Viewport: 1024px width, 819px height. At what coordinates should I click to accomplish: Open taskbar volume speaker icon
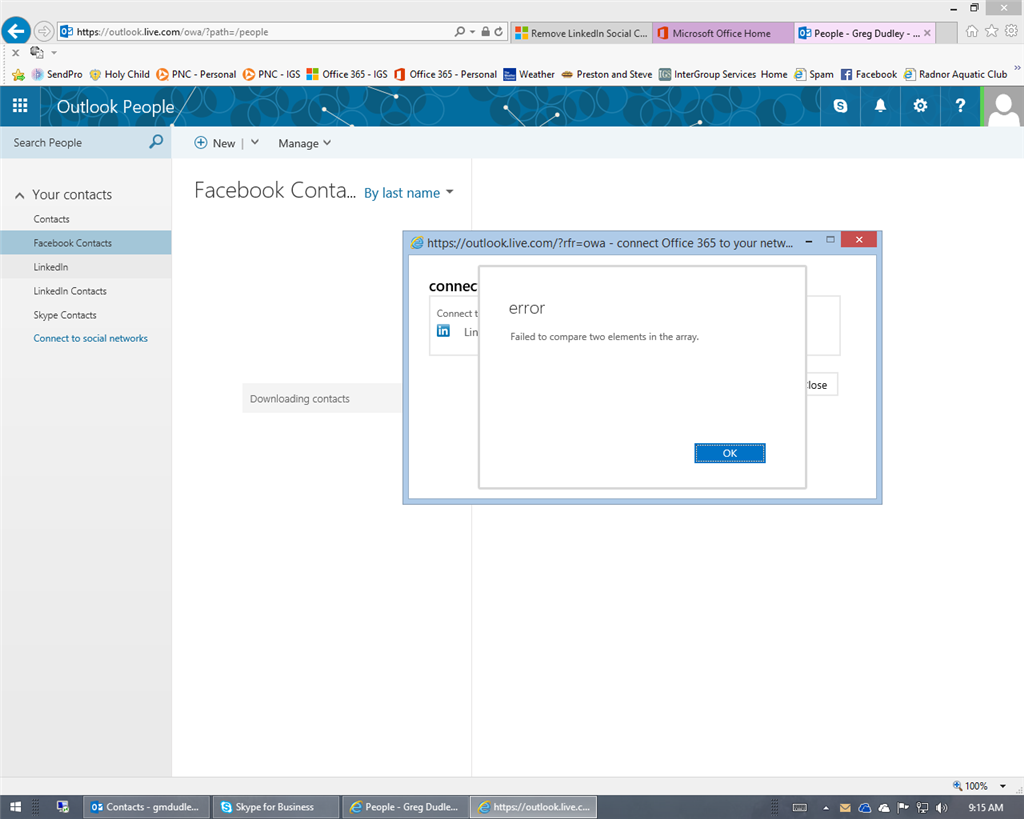(941, 807)
